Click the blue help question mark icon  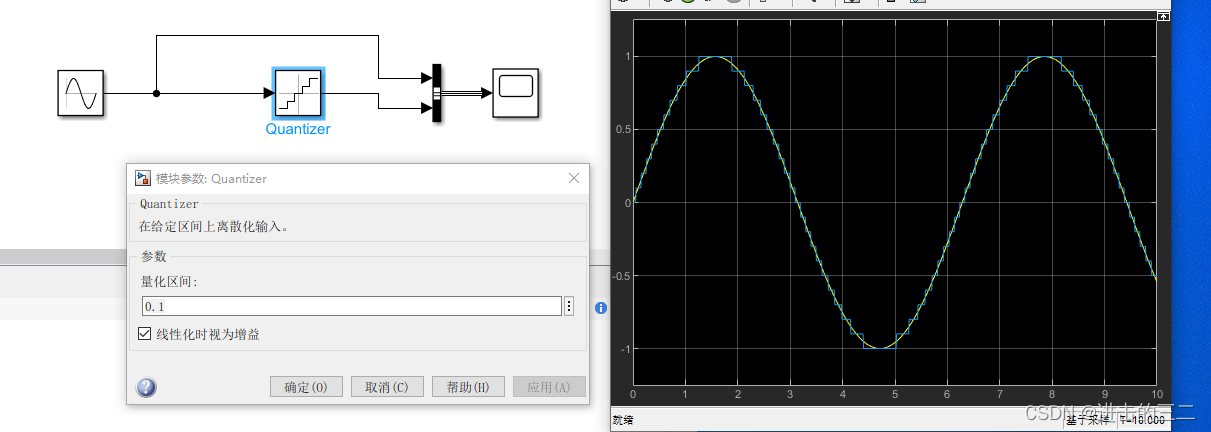146,387
